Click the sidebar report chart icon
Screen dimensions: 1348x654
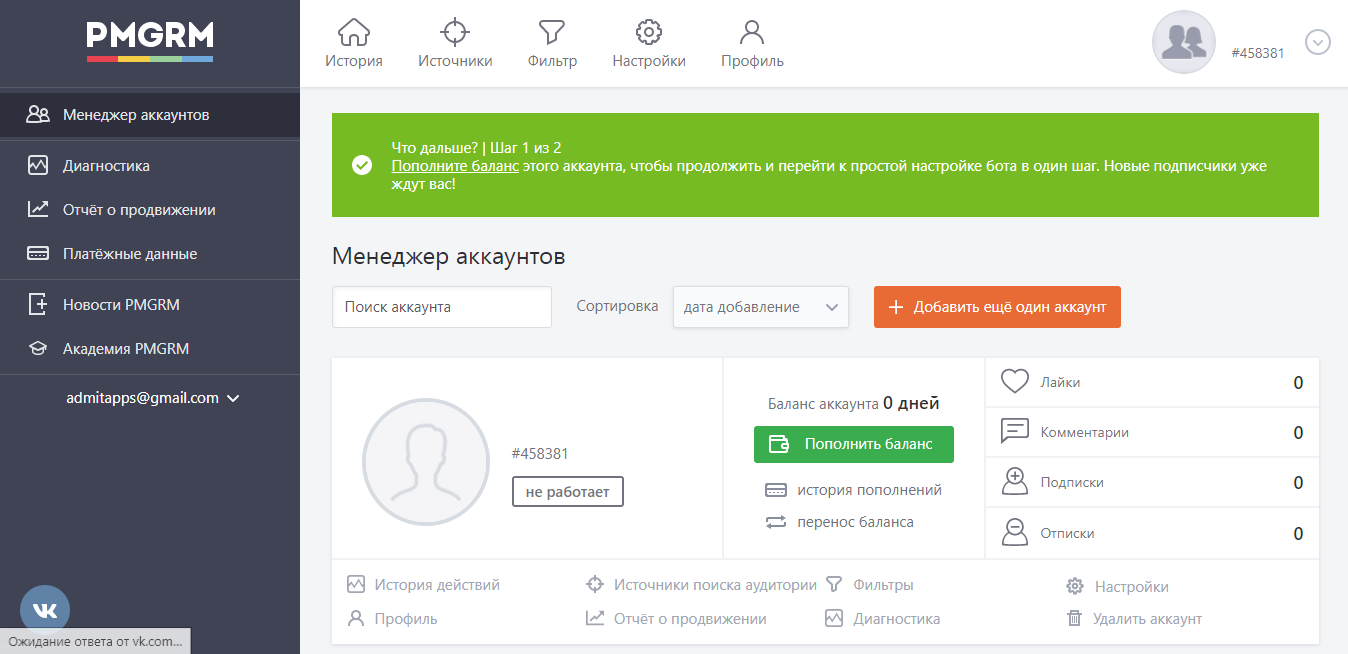point(38,209)
